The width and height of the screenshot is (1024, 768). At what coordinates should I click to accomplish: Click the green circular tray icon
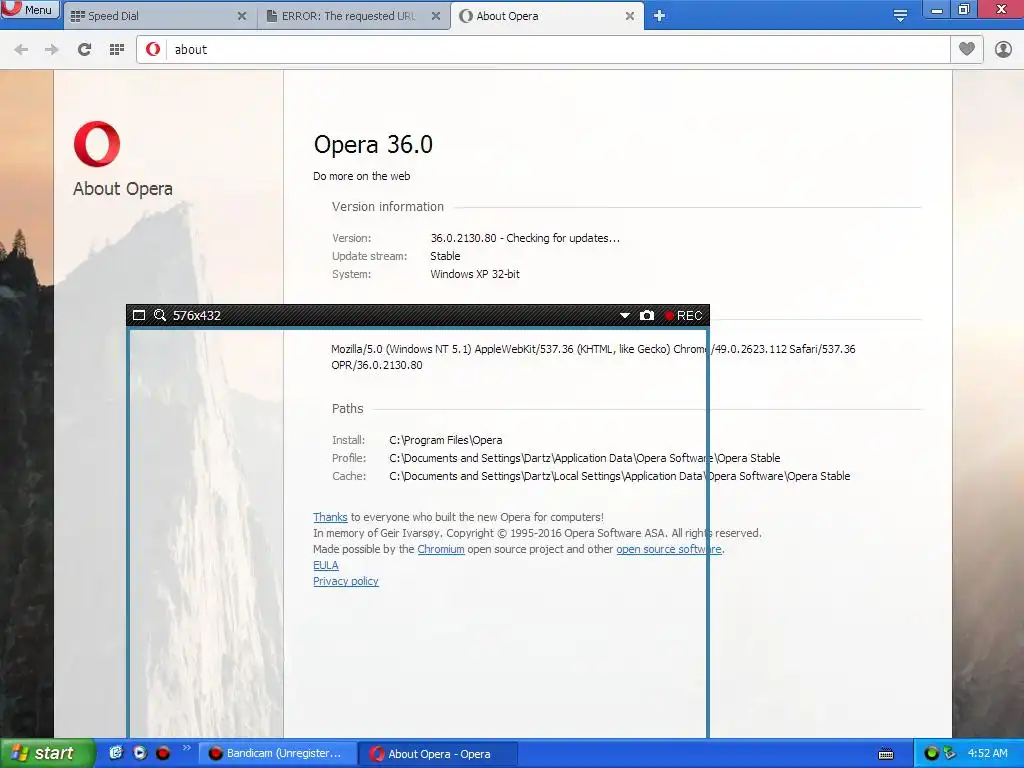tap(931, 754)
